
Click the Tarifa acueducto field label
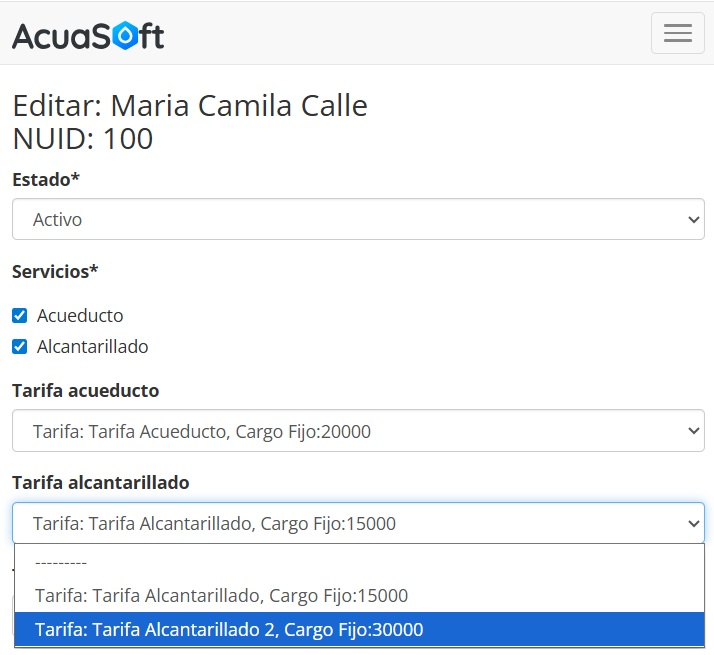click(85, 391)
